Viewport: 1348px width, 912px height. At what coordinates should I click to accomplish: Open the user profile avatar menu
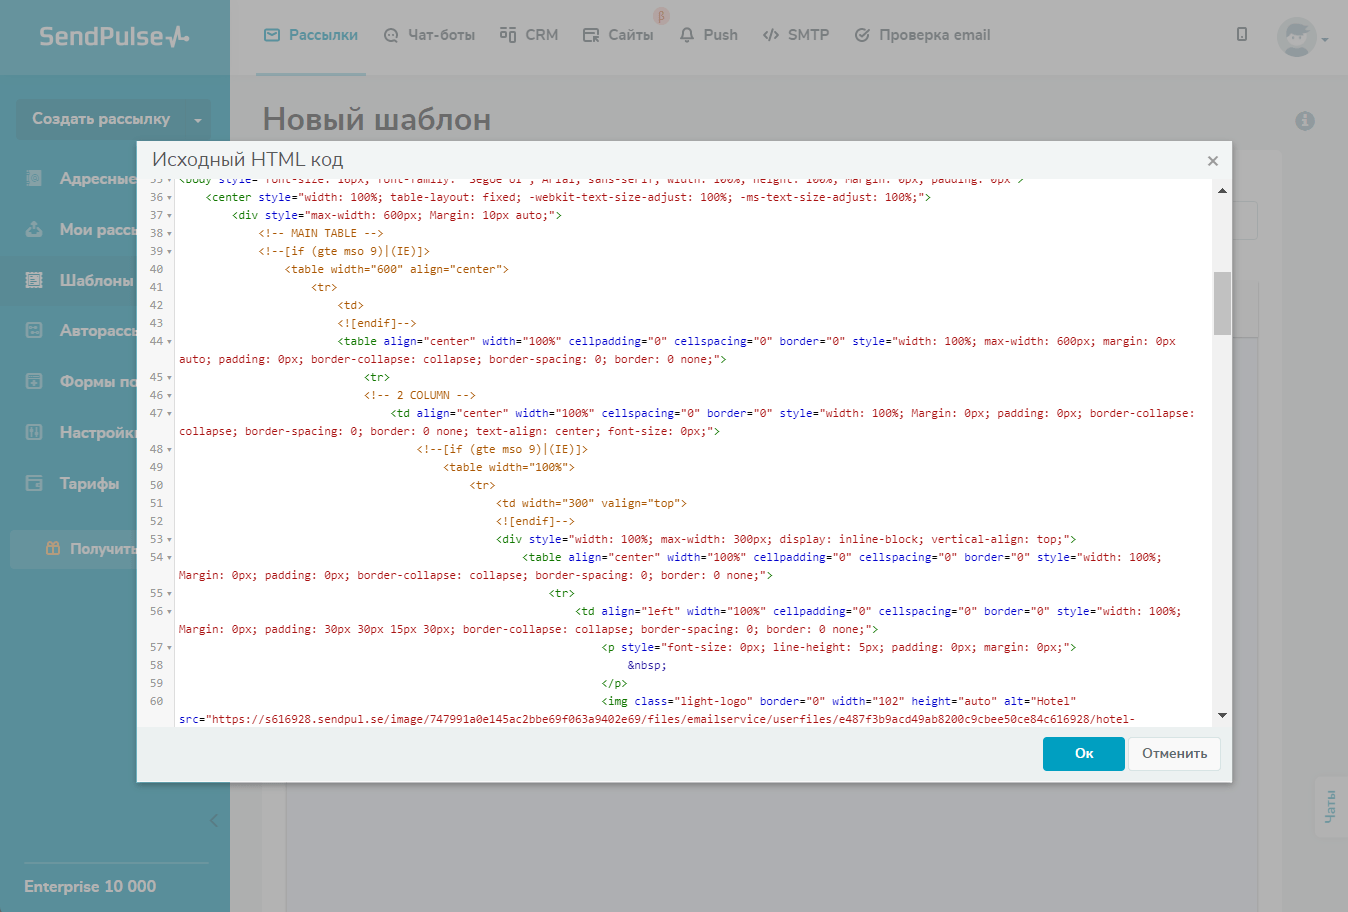click(x=1297, y=38)
